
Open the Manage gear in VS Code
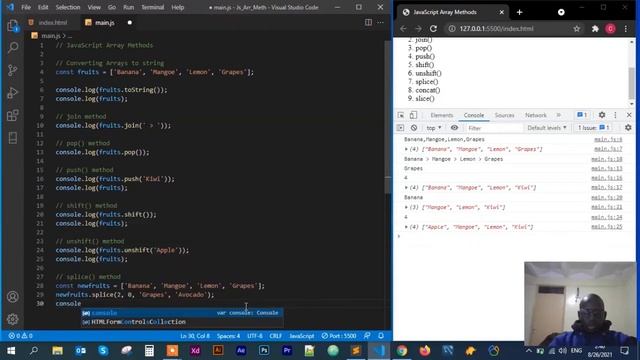click(13, 319)
